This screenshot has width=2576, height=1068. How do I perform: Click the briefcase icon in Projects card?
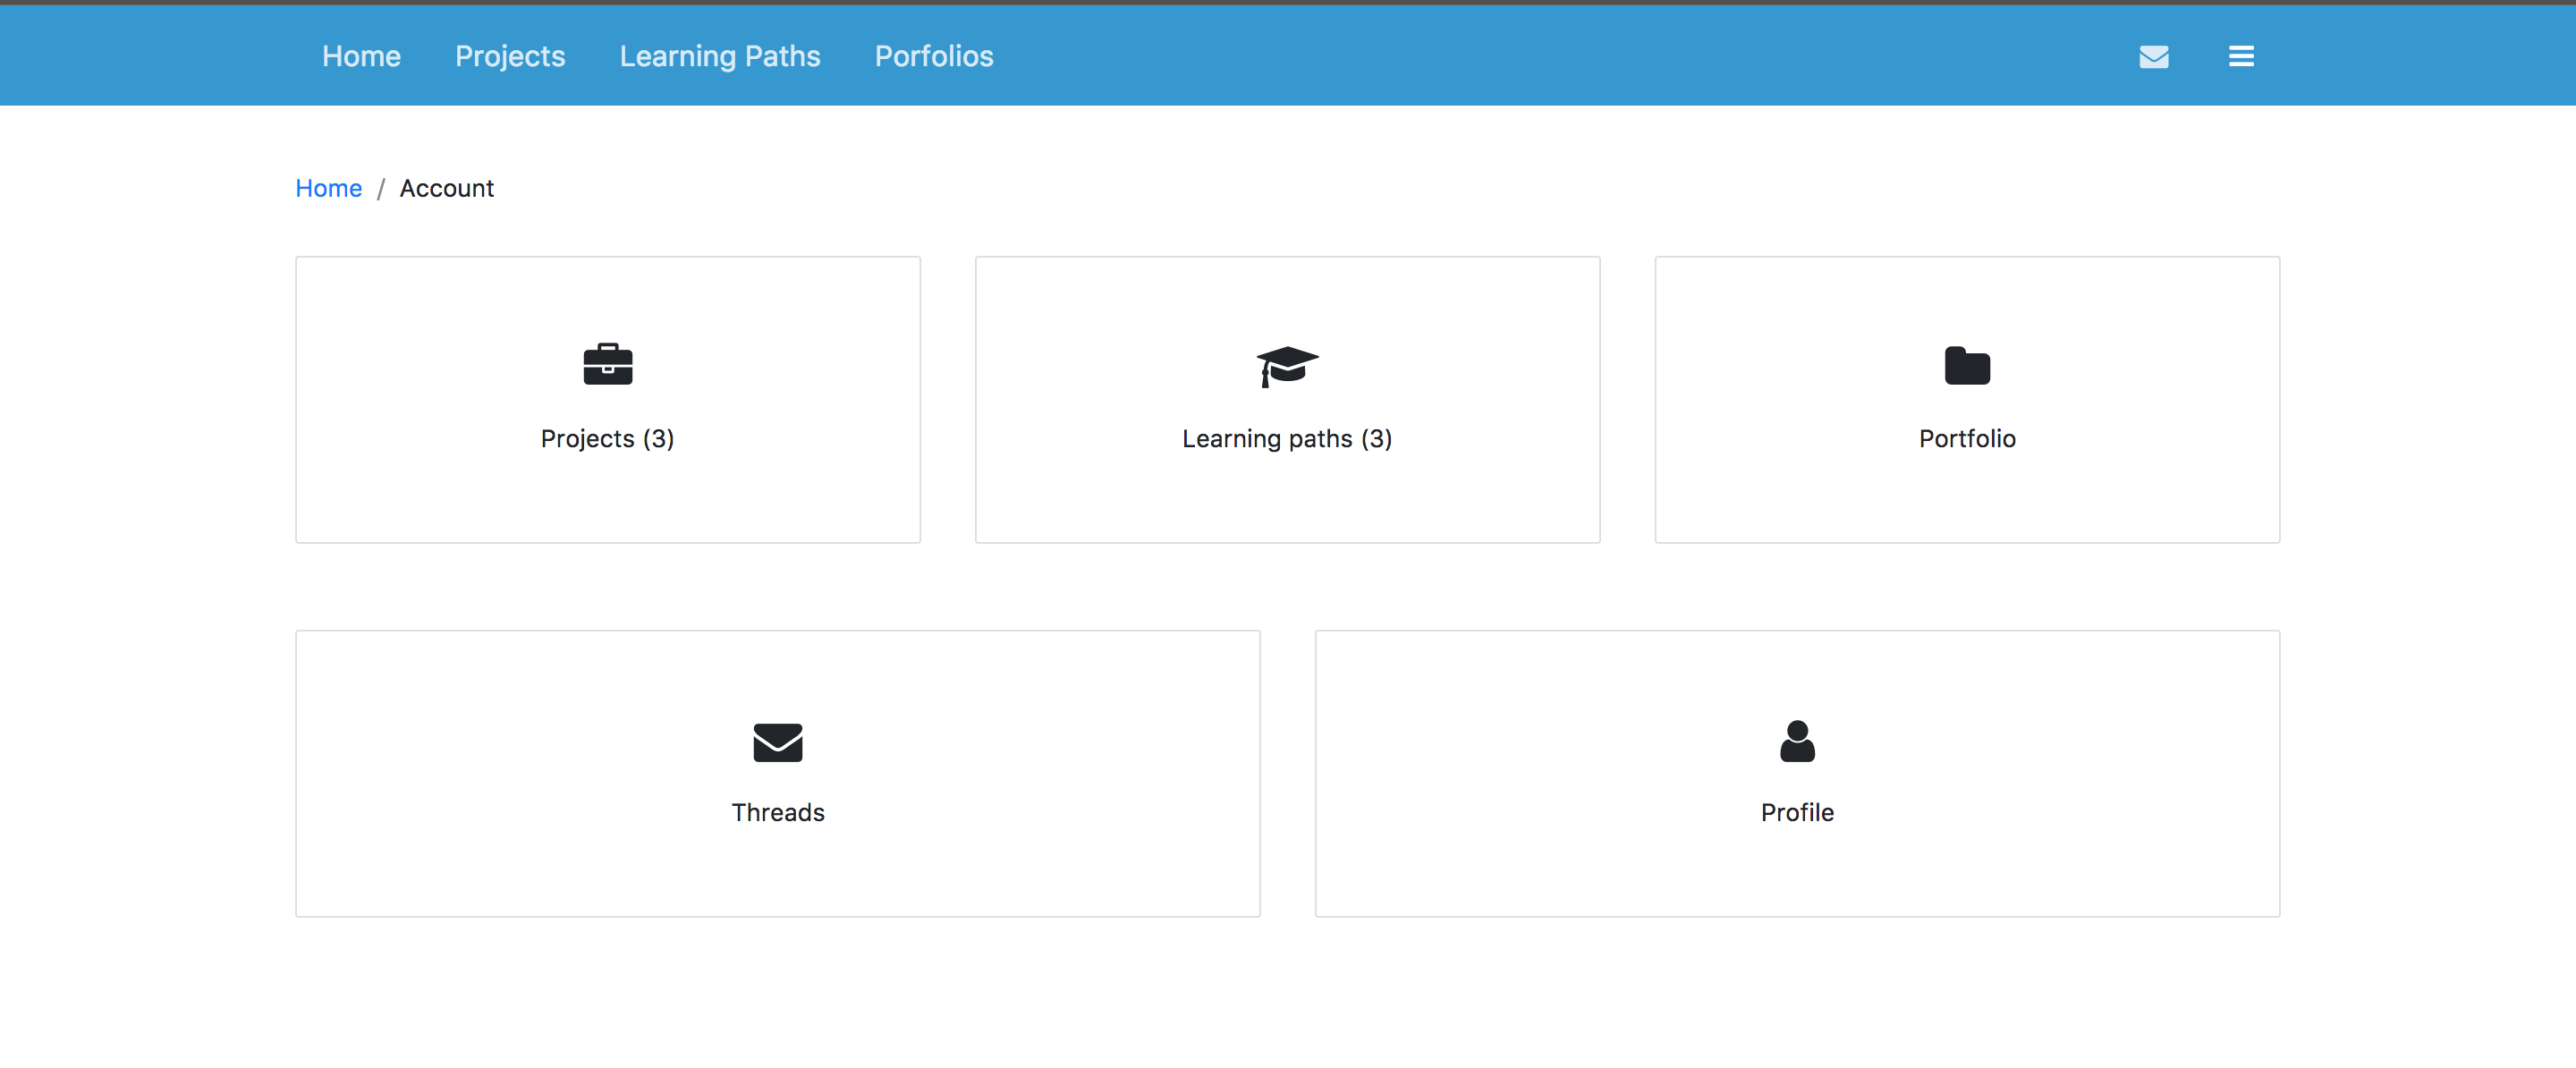(607, 364)
